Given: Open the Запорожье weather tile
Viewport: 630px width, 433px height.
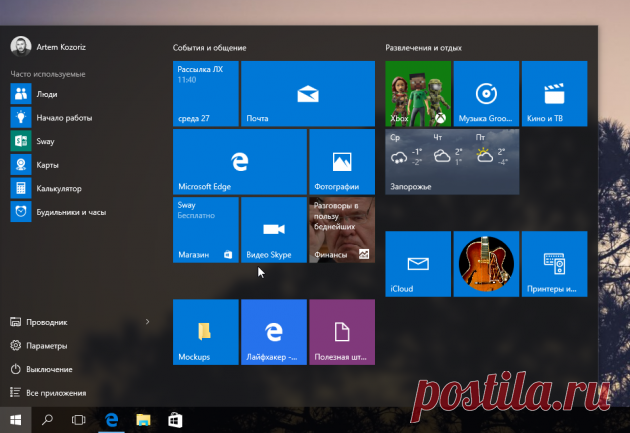Looking at the screenshot, I should [x=452, y=161].
